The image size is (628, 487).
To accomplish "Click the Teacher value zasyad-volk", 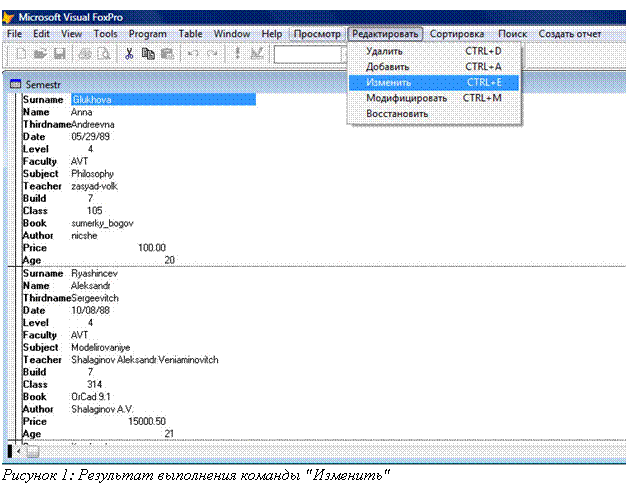I will coord(95,186).
